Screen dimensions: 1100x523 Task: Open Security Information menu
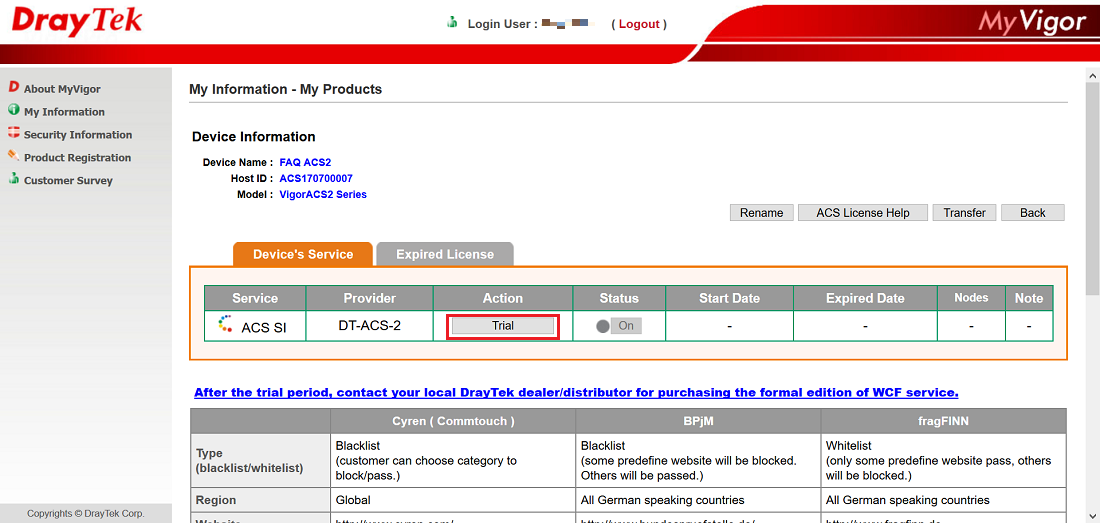78,135
